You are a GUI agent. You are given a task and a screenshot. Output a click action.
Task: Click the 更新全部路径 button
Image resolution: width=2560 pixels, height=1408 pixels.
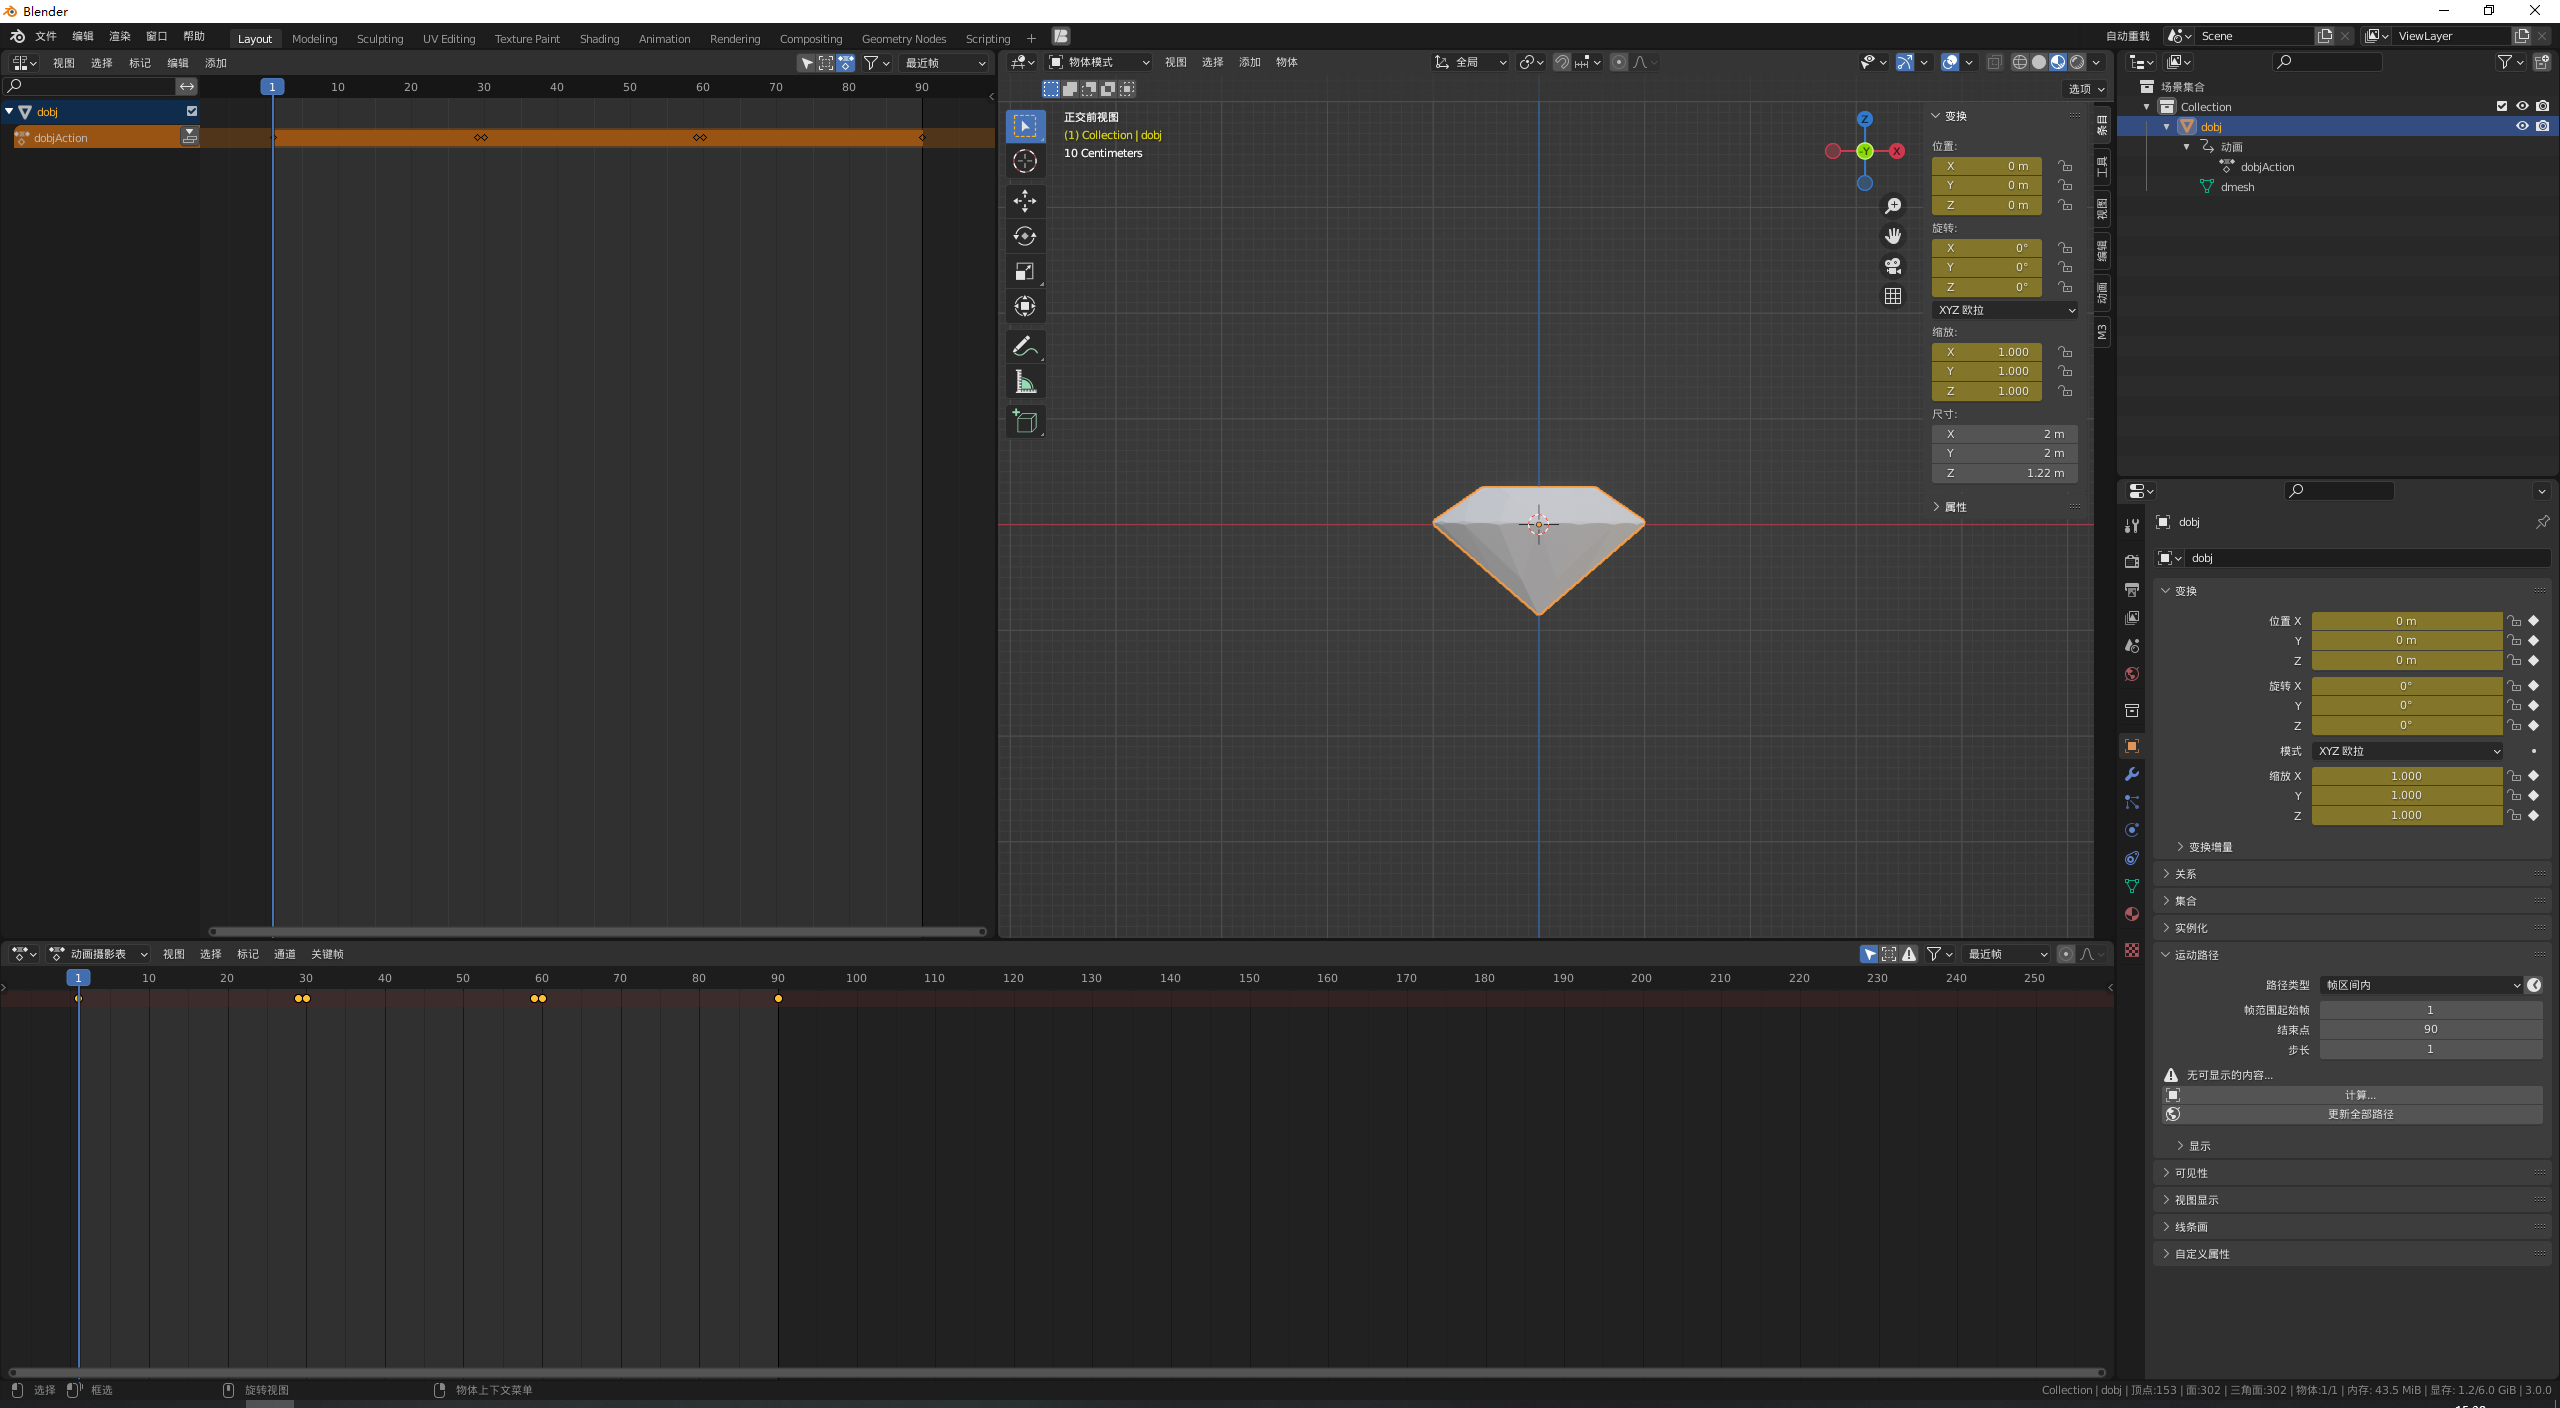pyautogui.click(x=2360, y=1114)
